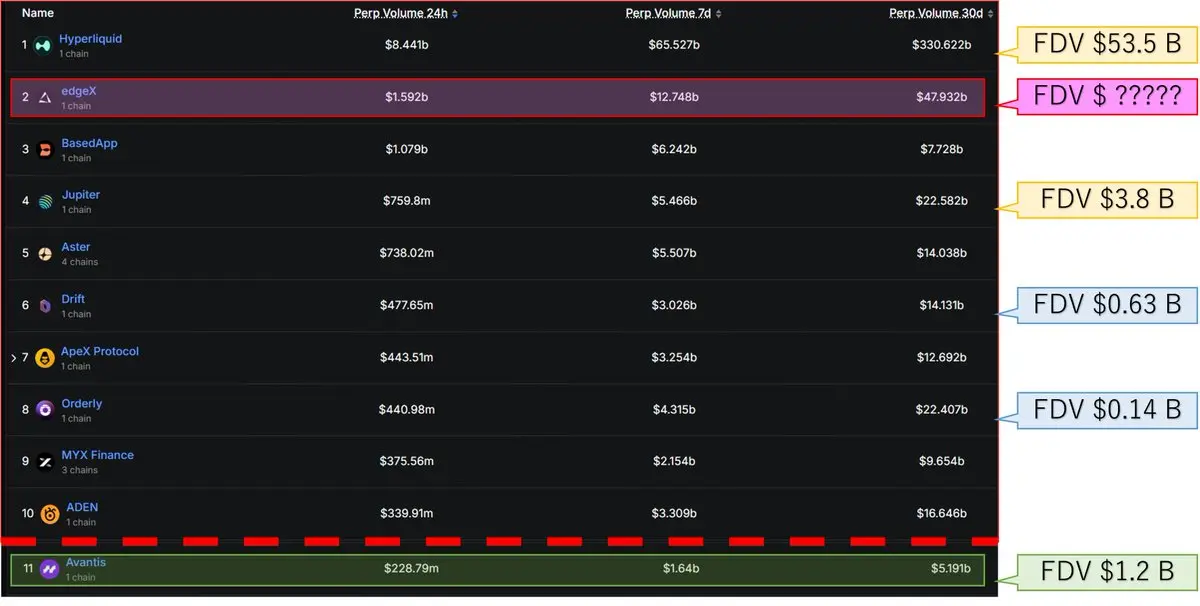The height and width of the screenshot is (606, 1200).
Task: Sort by Perp Volume 30d column
Action: click(942, 13)
